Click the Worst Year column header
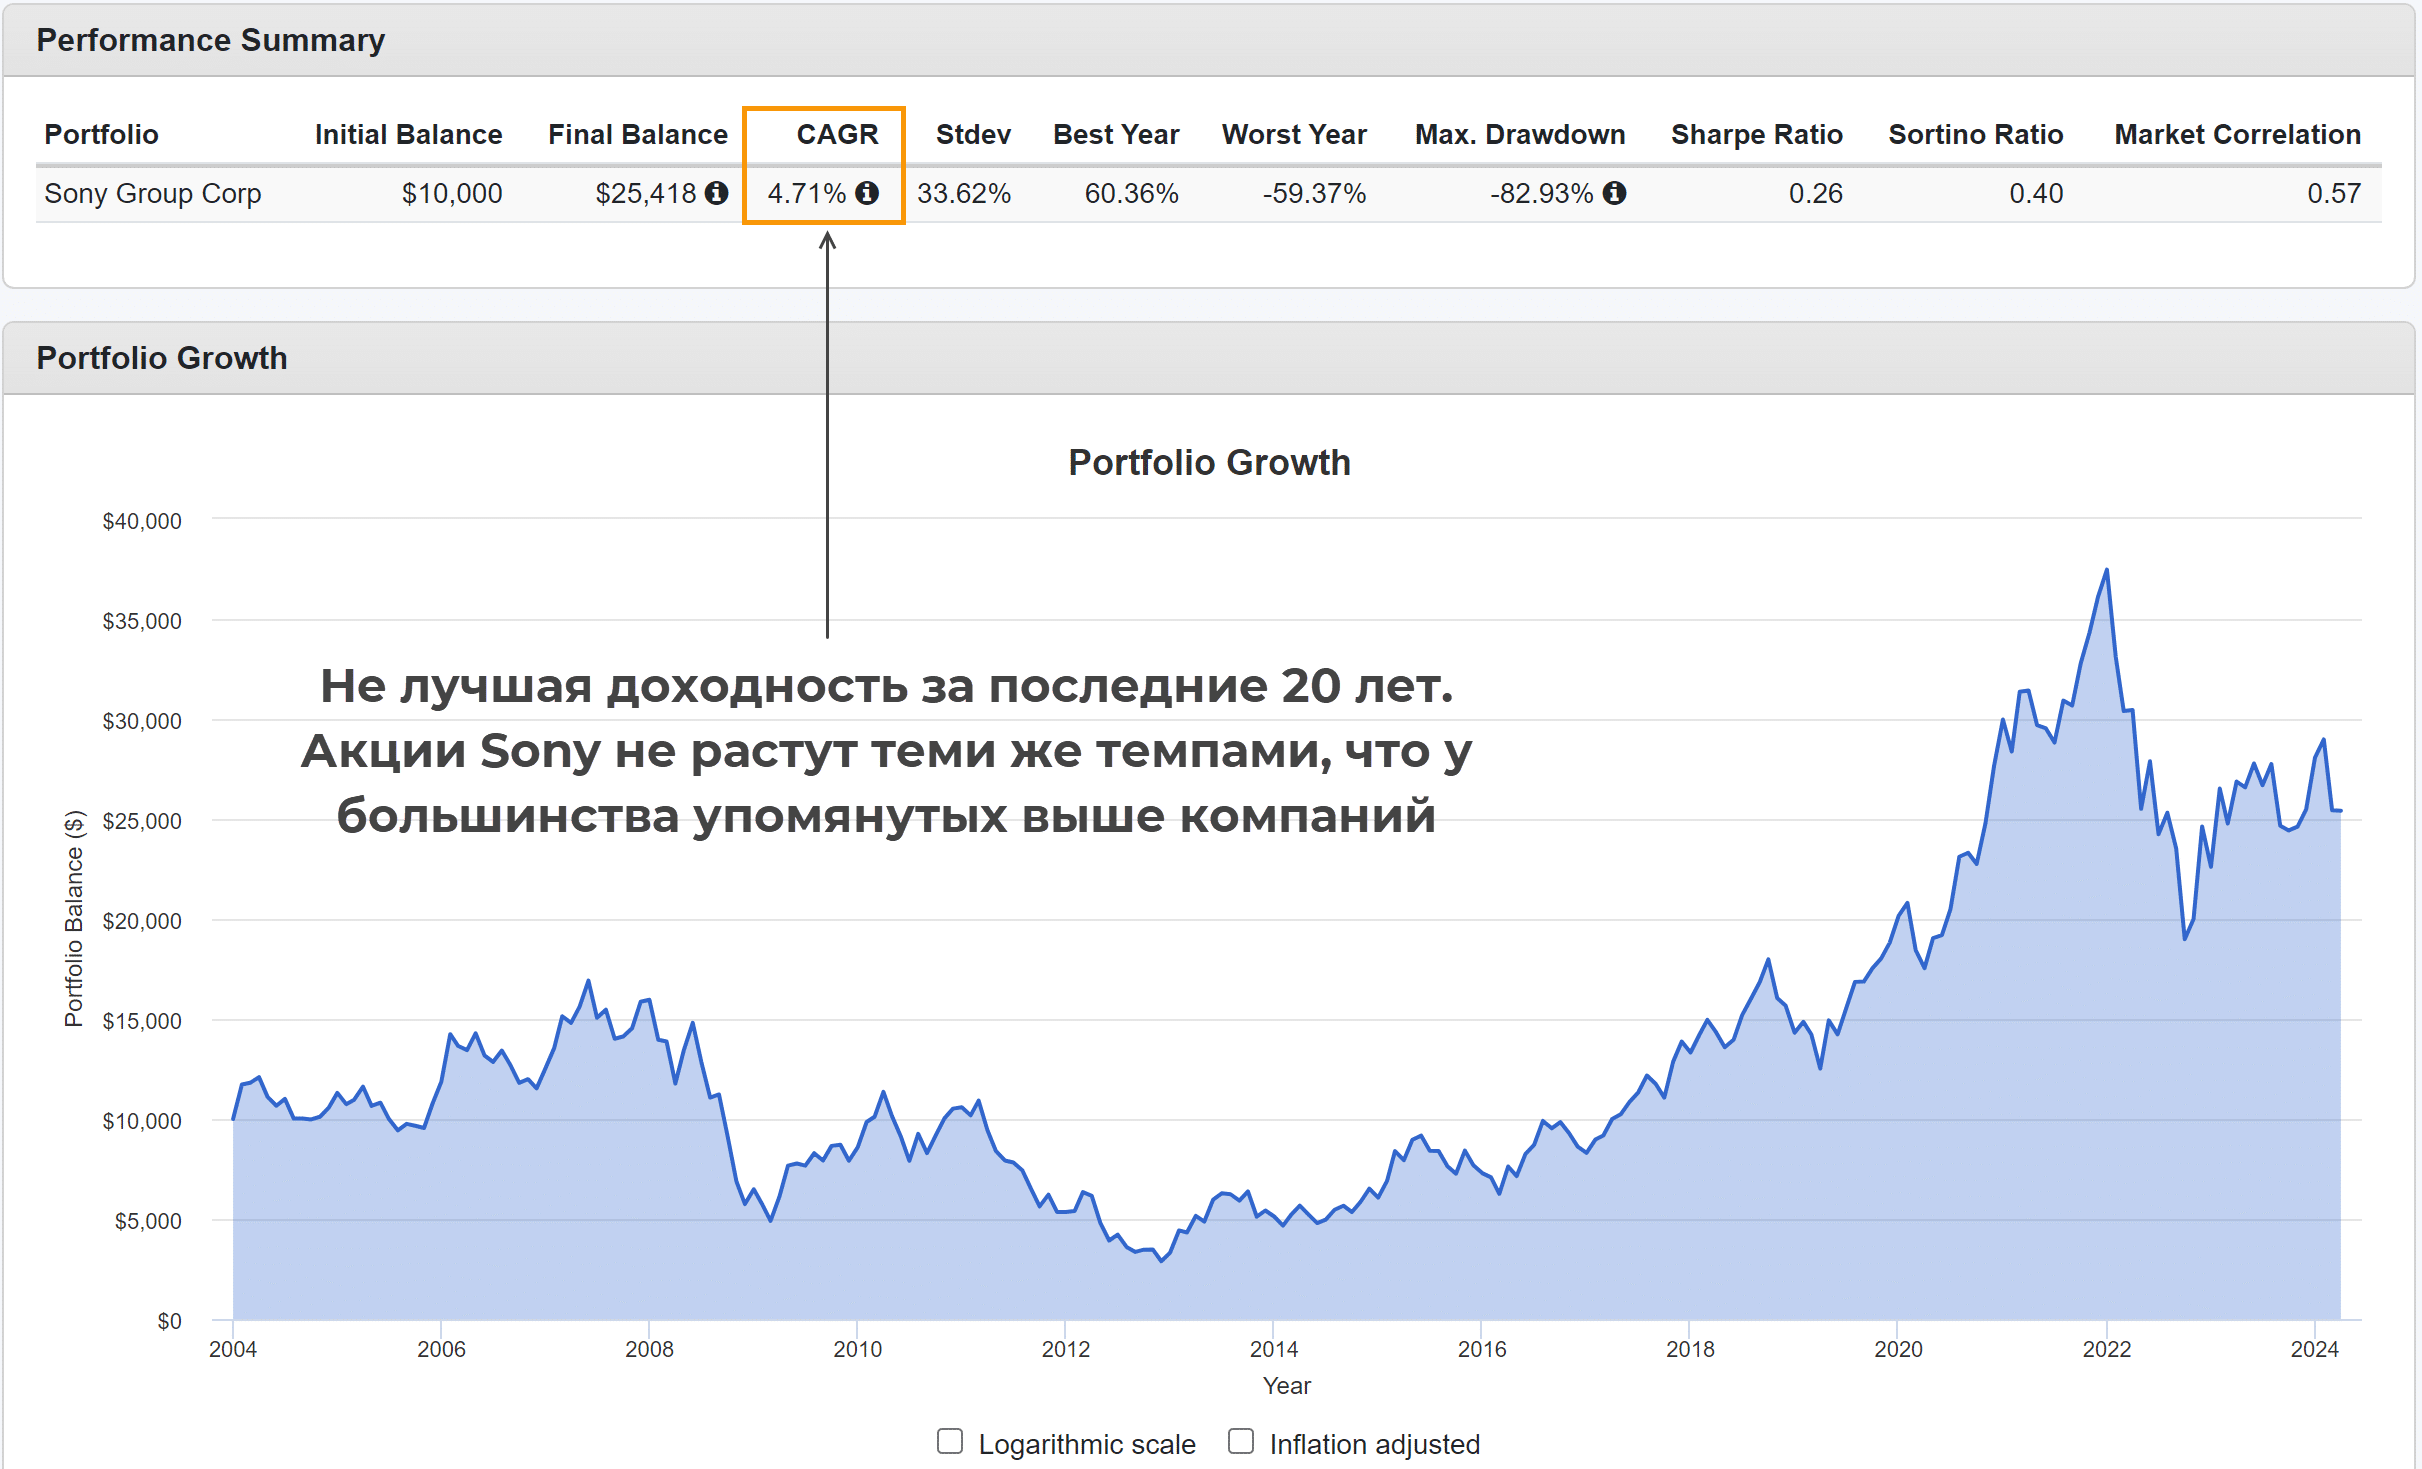Image resolution: width=2422 pixels, height=1469 pixels. click(x=1294, y=134)
